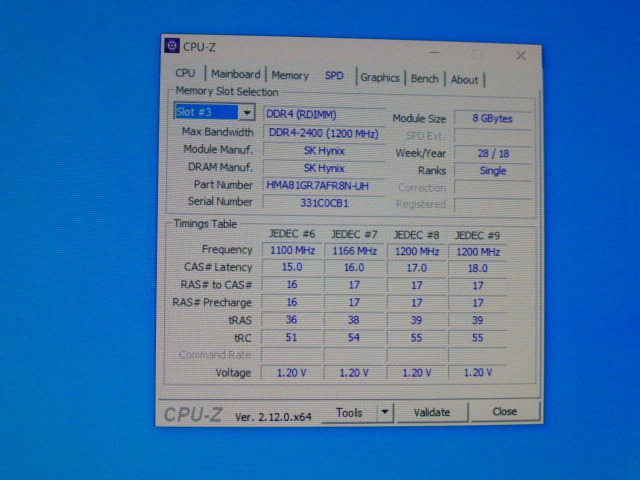Click the Timings Table group label
Image resolution: width=640 pixels, height=480 pixels.
pos(205,224)
